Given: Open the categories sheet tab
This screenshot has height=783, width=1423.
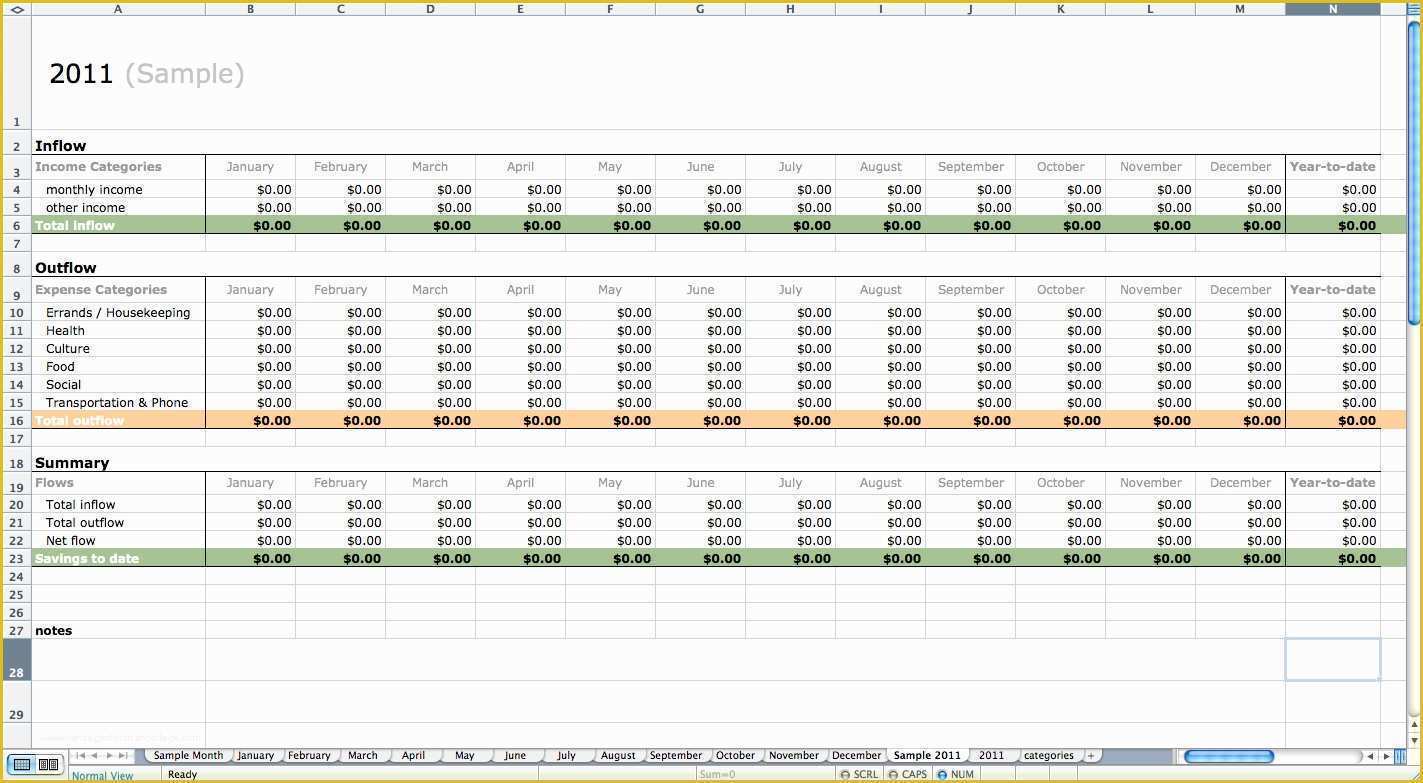Looking at the screenshot, I should point(1049,756).
